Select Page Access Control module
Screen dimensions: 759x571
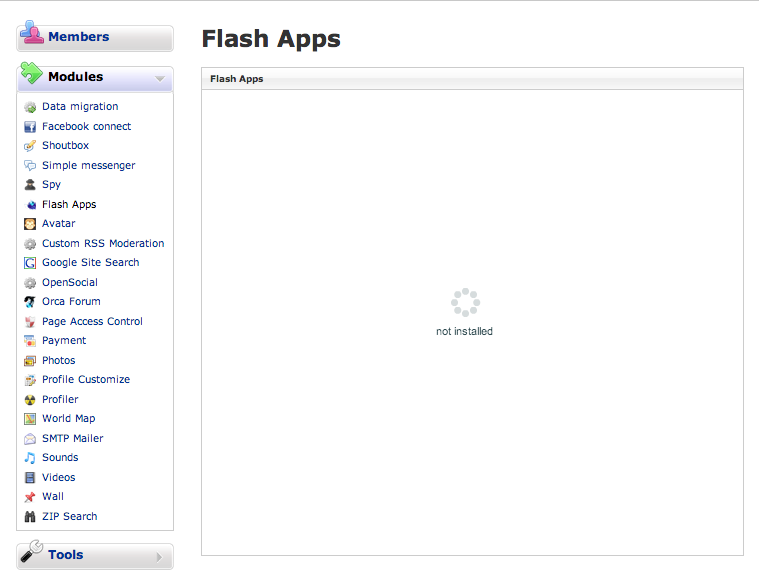92,321
